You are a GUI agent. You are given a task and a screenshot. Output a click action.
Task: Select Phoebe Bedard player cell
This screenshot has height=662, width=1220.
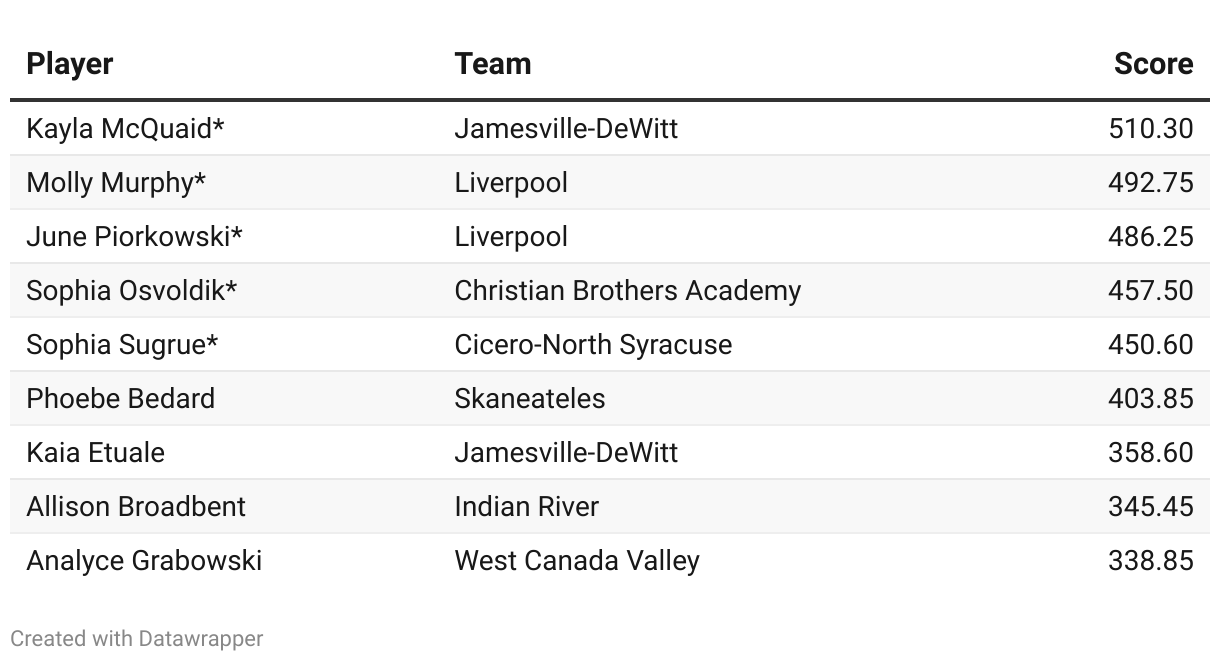click(x=121, y=399)
